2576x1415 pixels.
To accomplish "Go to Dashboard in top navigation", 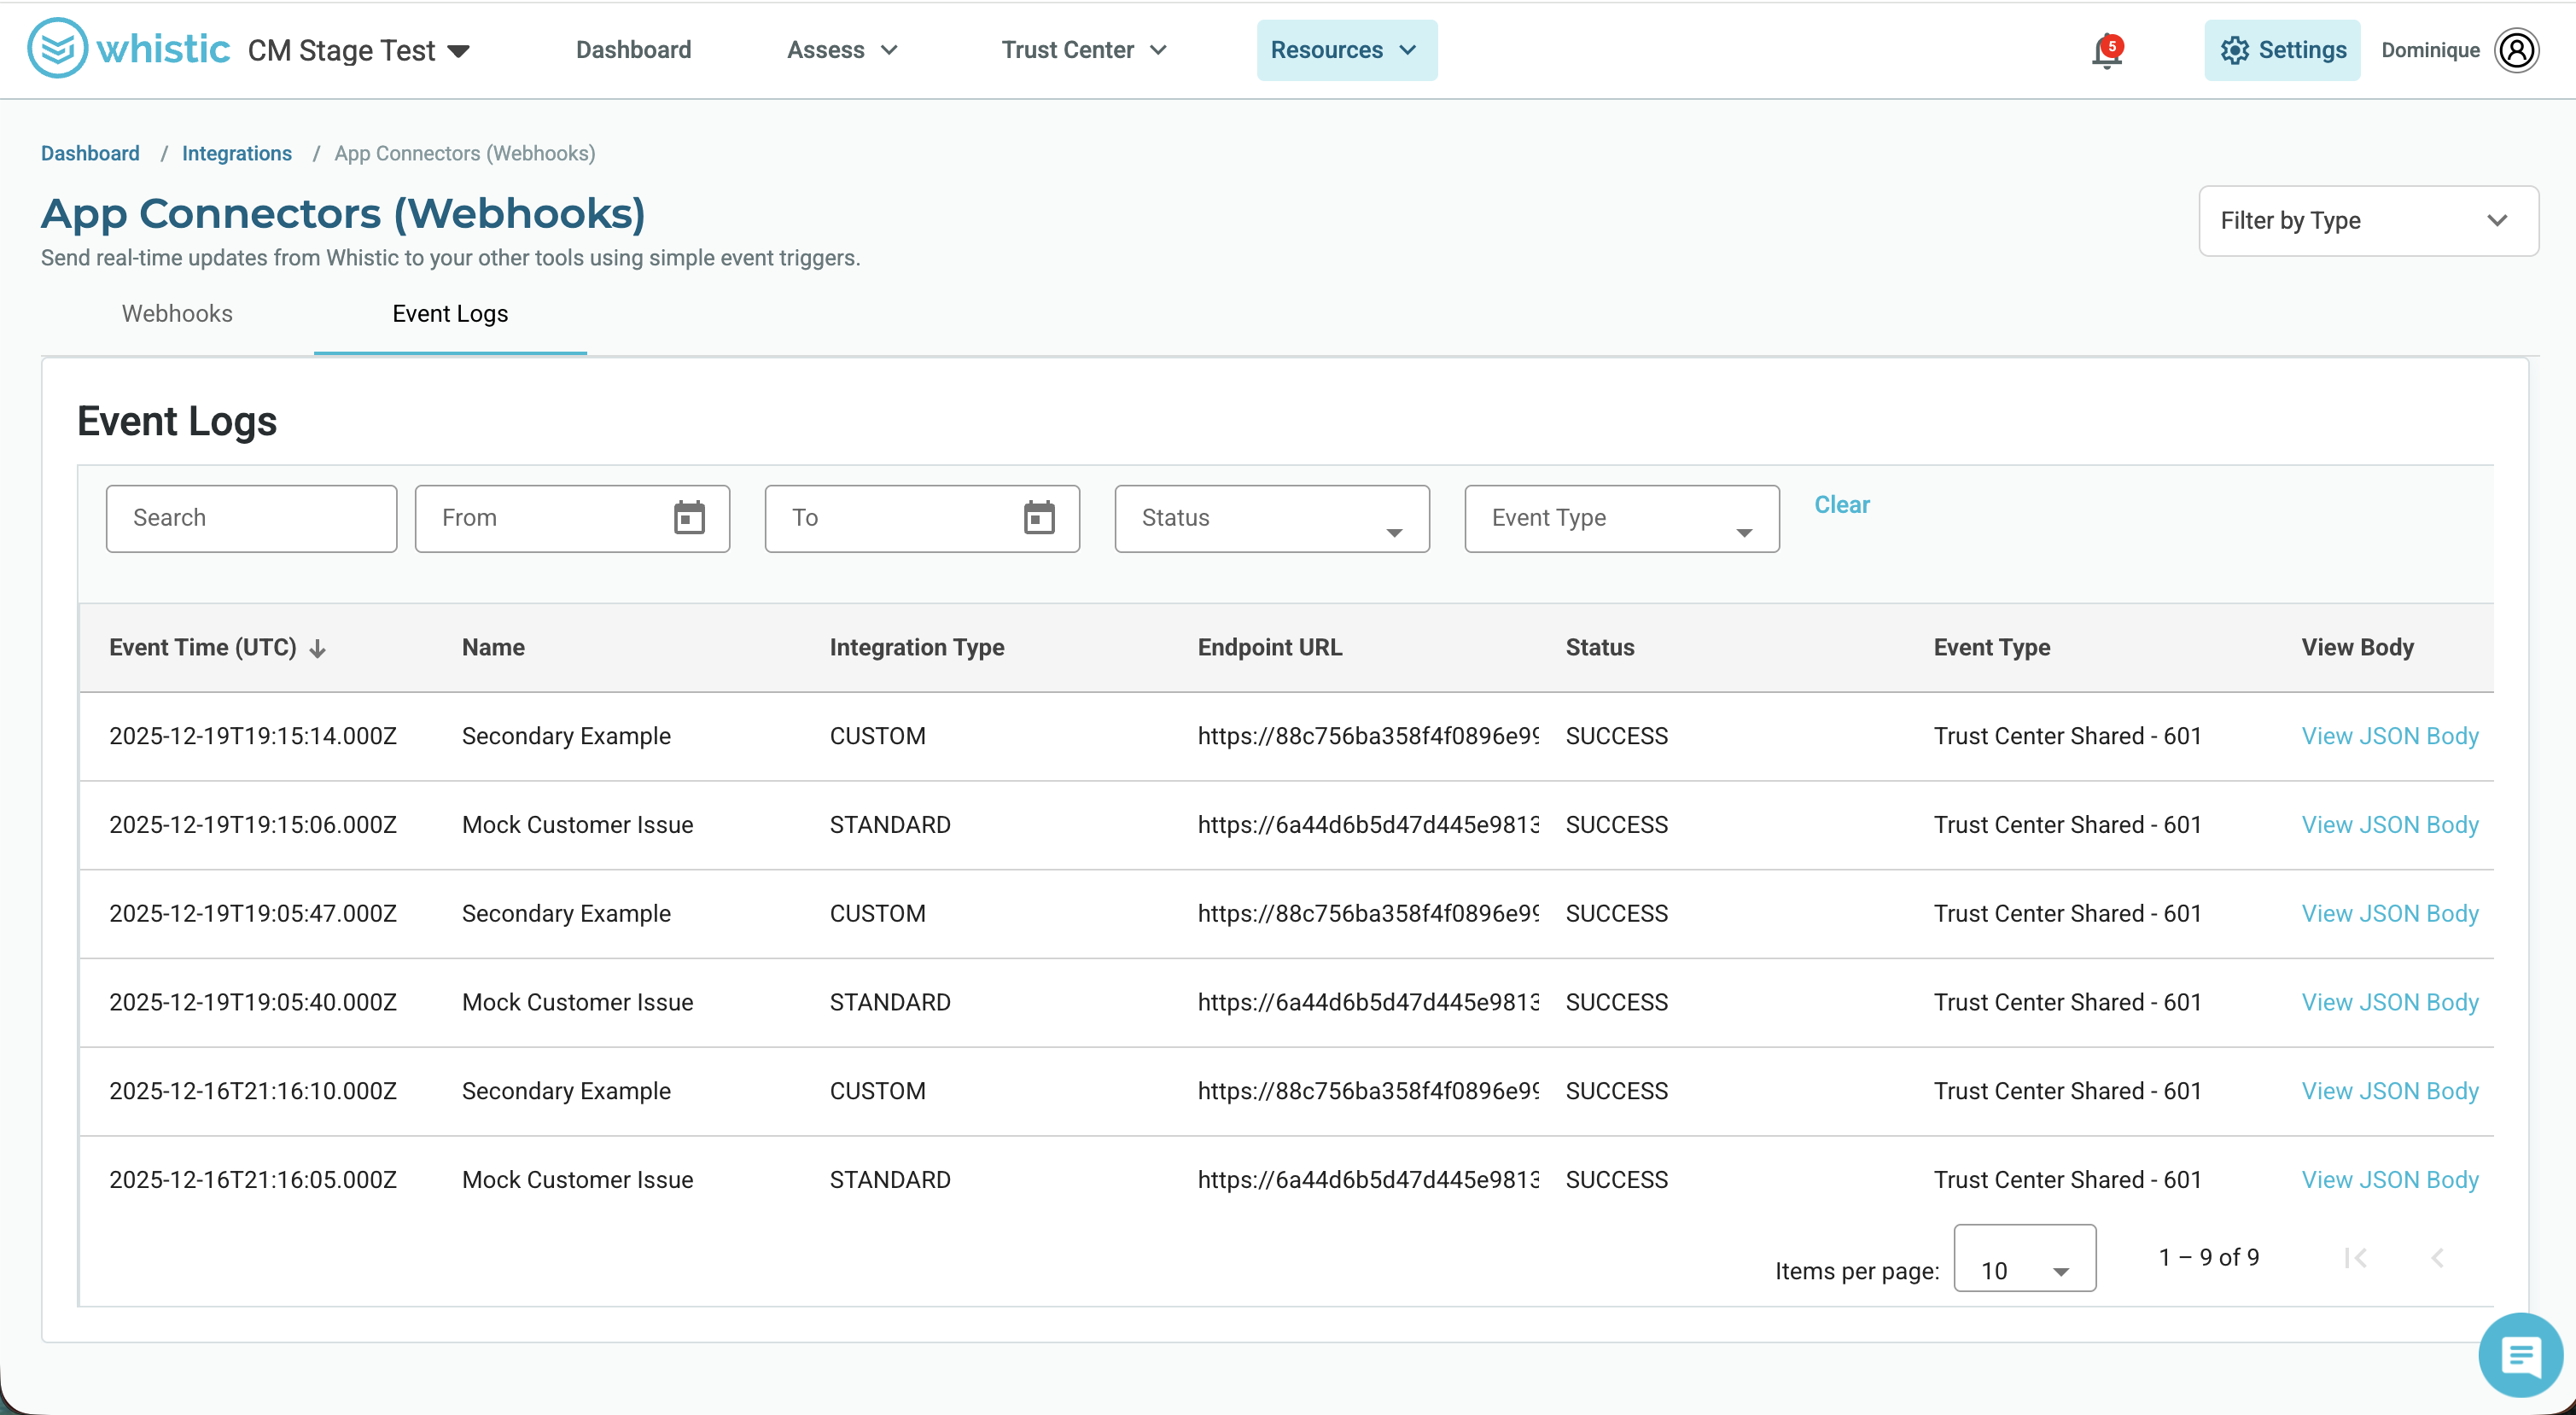I will coord(633,50).
